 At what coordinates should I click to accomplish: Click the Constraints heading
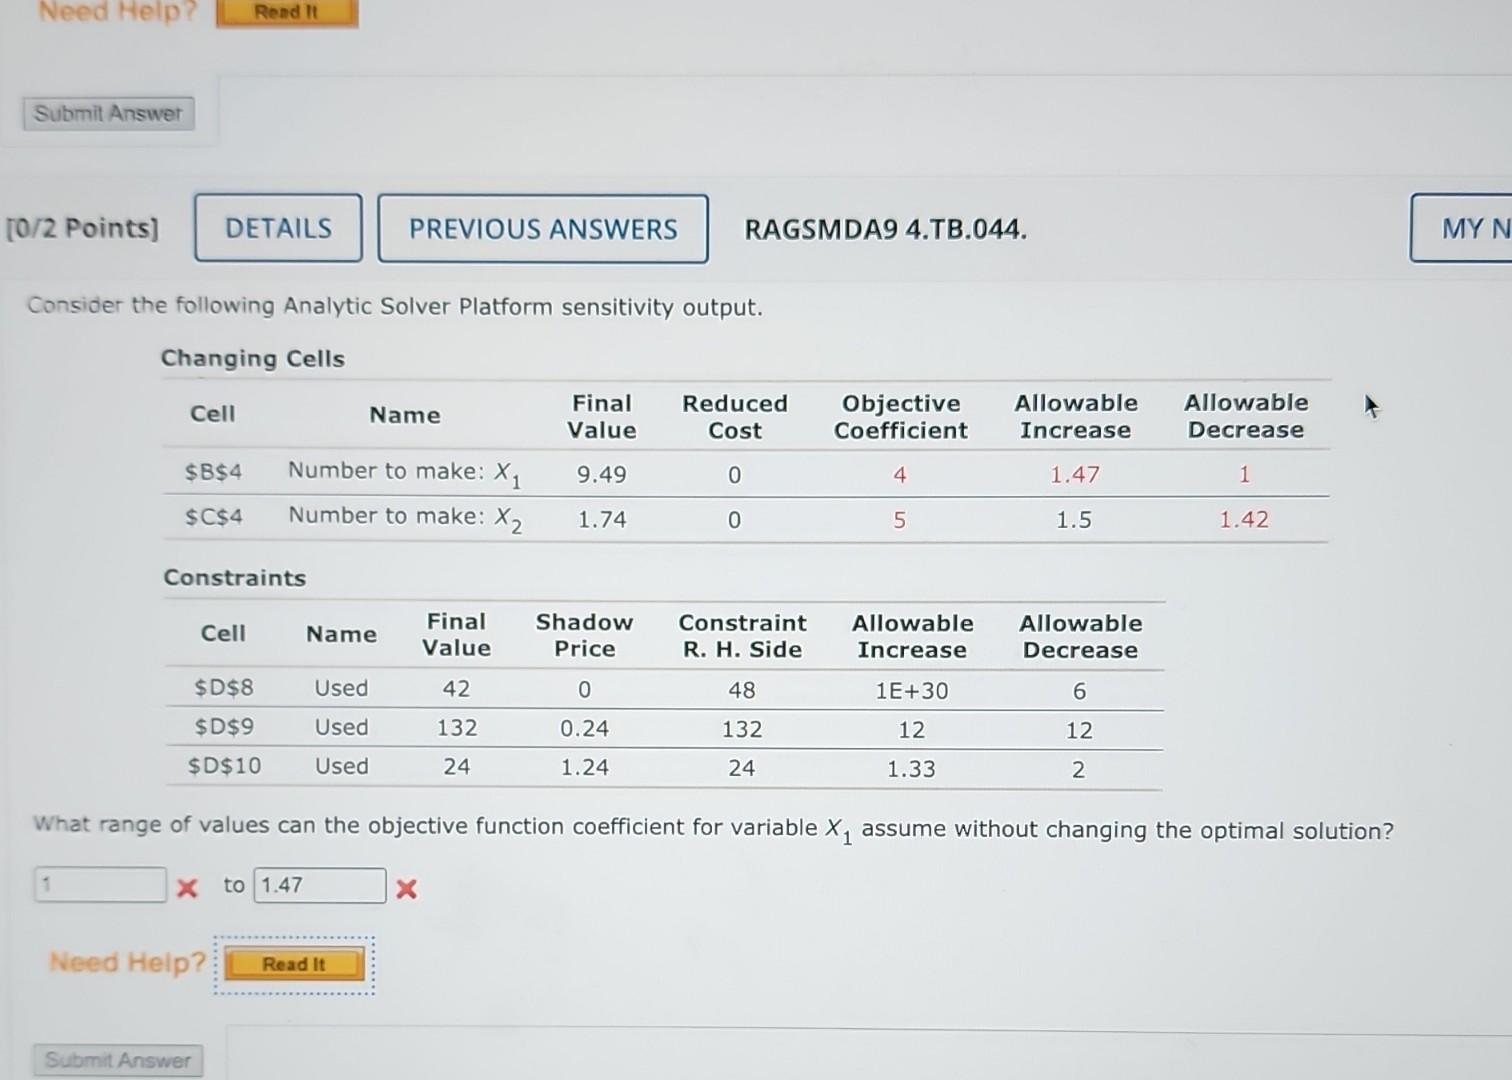[235, 577]
